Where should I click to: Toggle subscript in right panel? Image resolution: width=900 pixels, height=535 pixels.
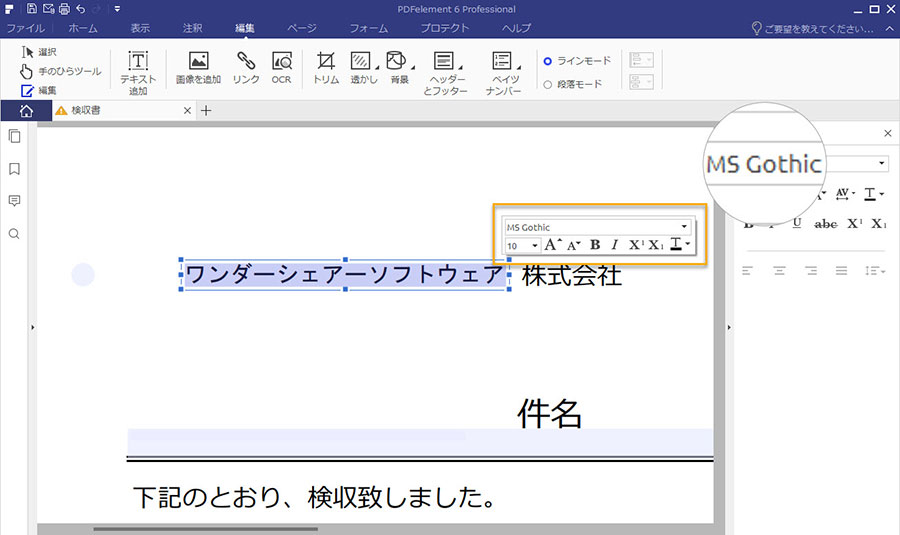pos(879,223)
